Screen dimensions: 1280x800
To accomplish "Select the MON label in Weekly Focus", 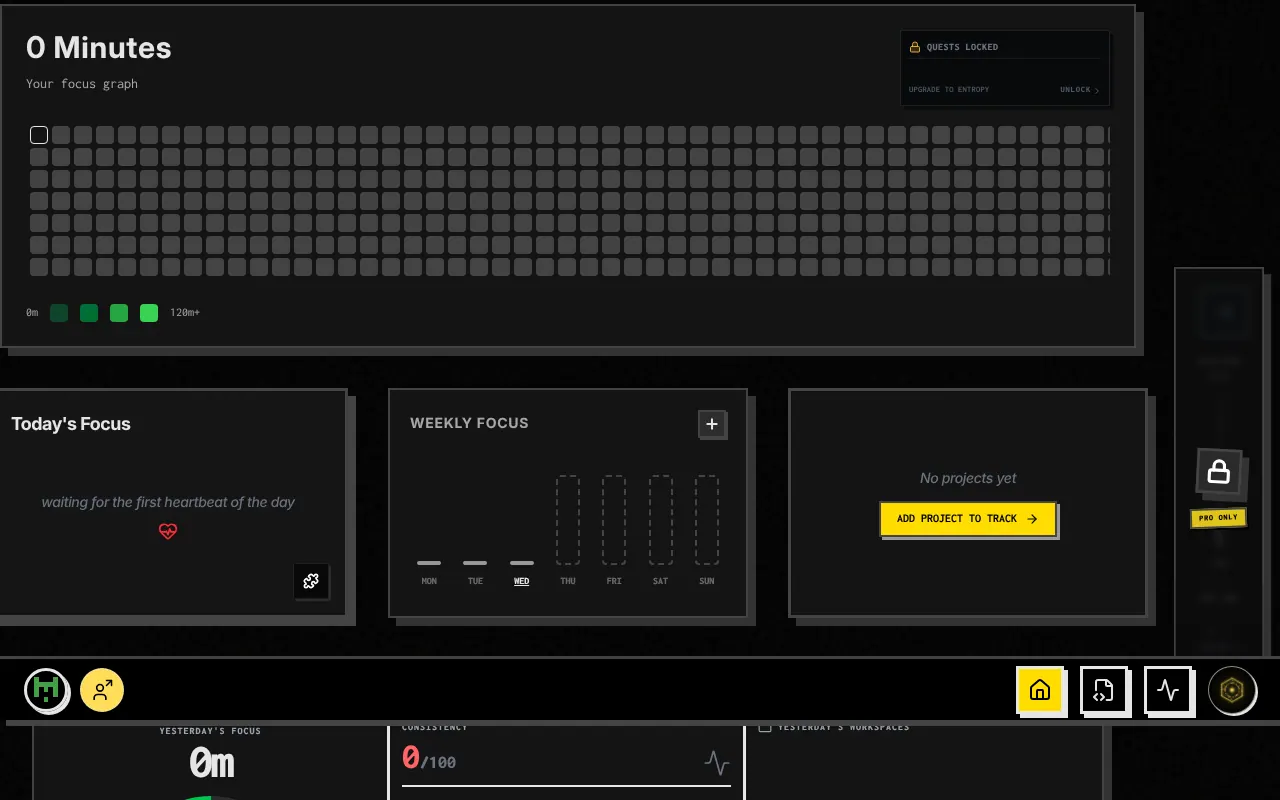I will 429,581.
